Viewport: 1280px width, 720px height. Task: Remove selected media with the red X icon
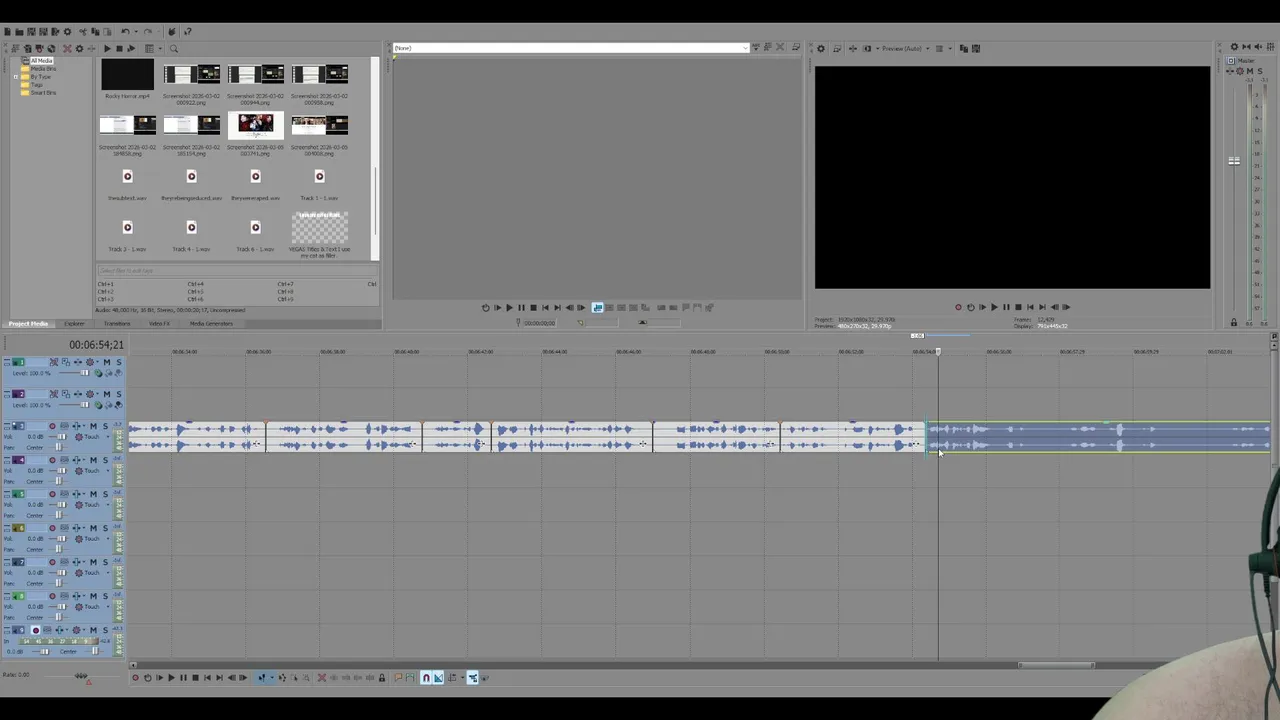(67, 49)
